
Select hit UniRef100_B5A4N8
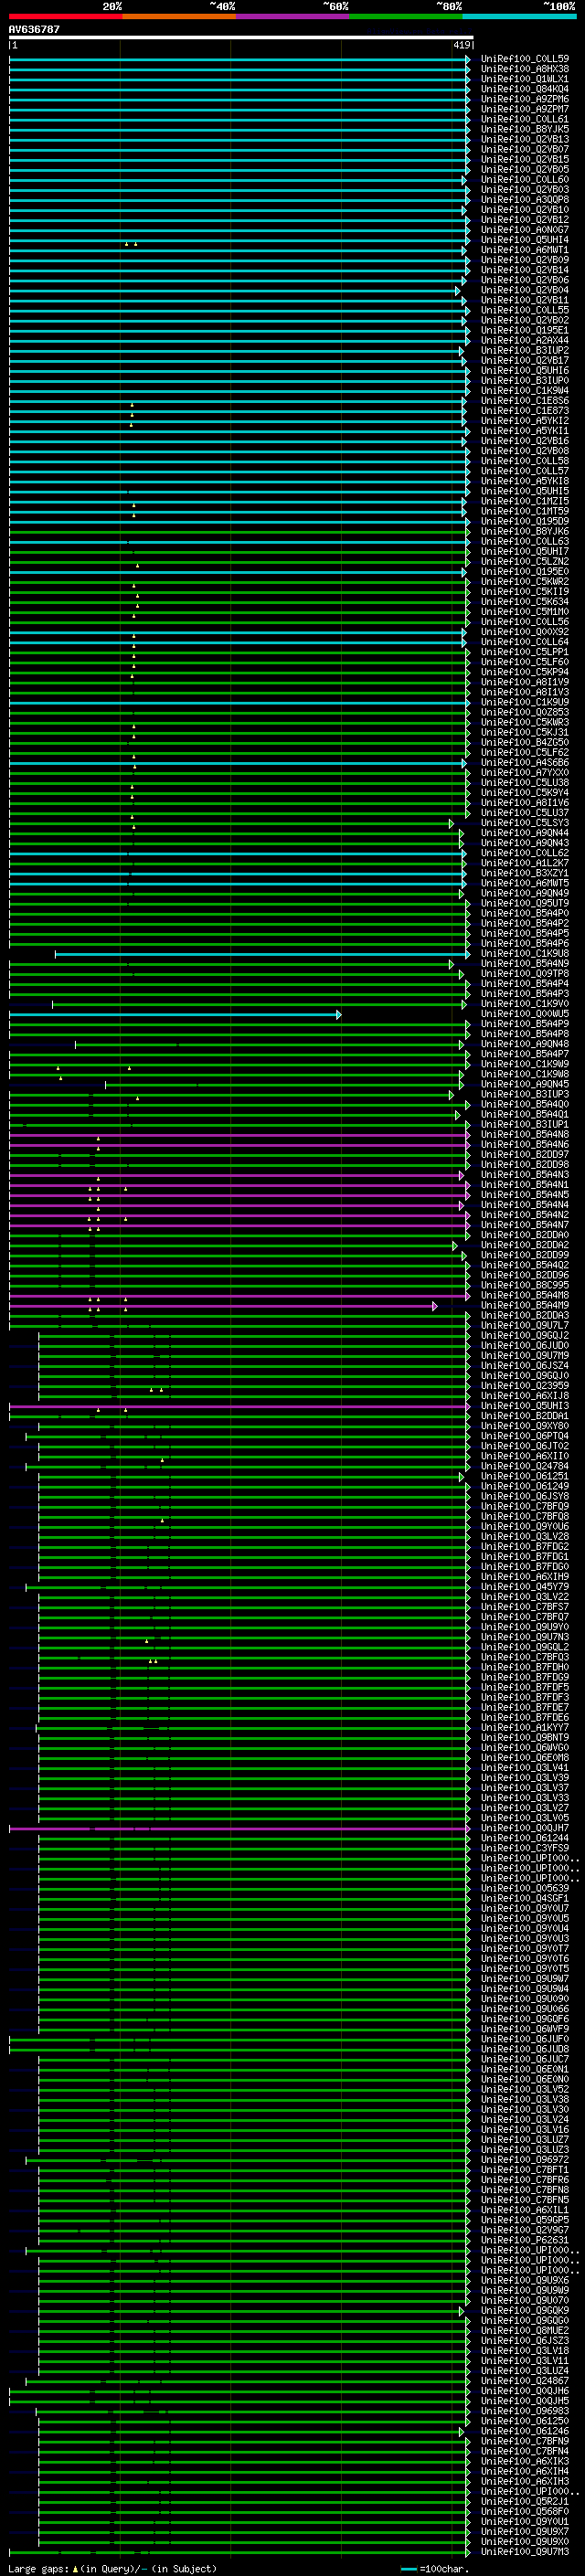pyautogui.click(x=524, y=1134)
